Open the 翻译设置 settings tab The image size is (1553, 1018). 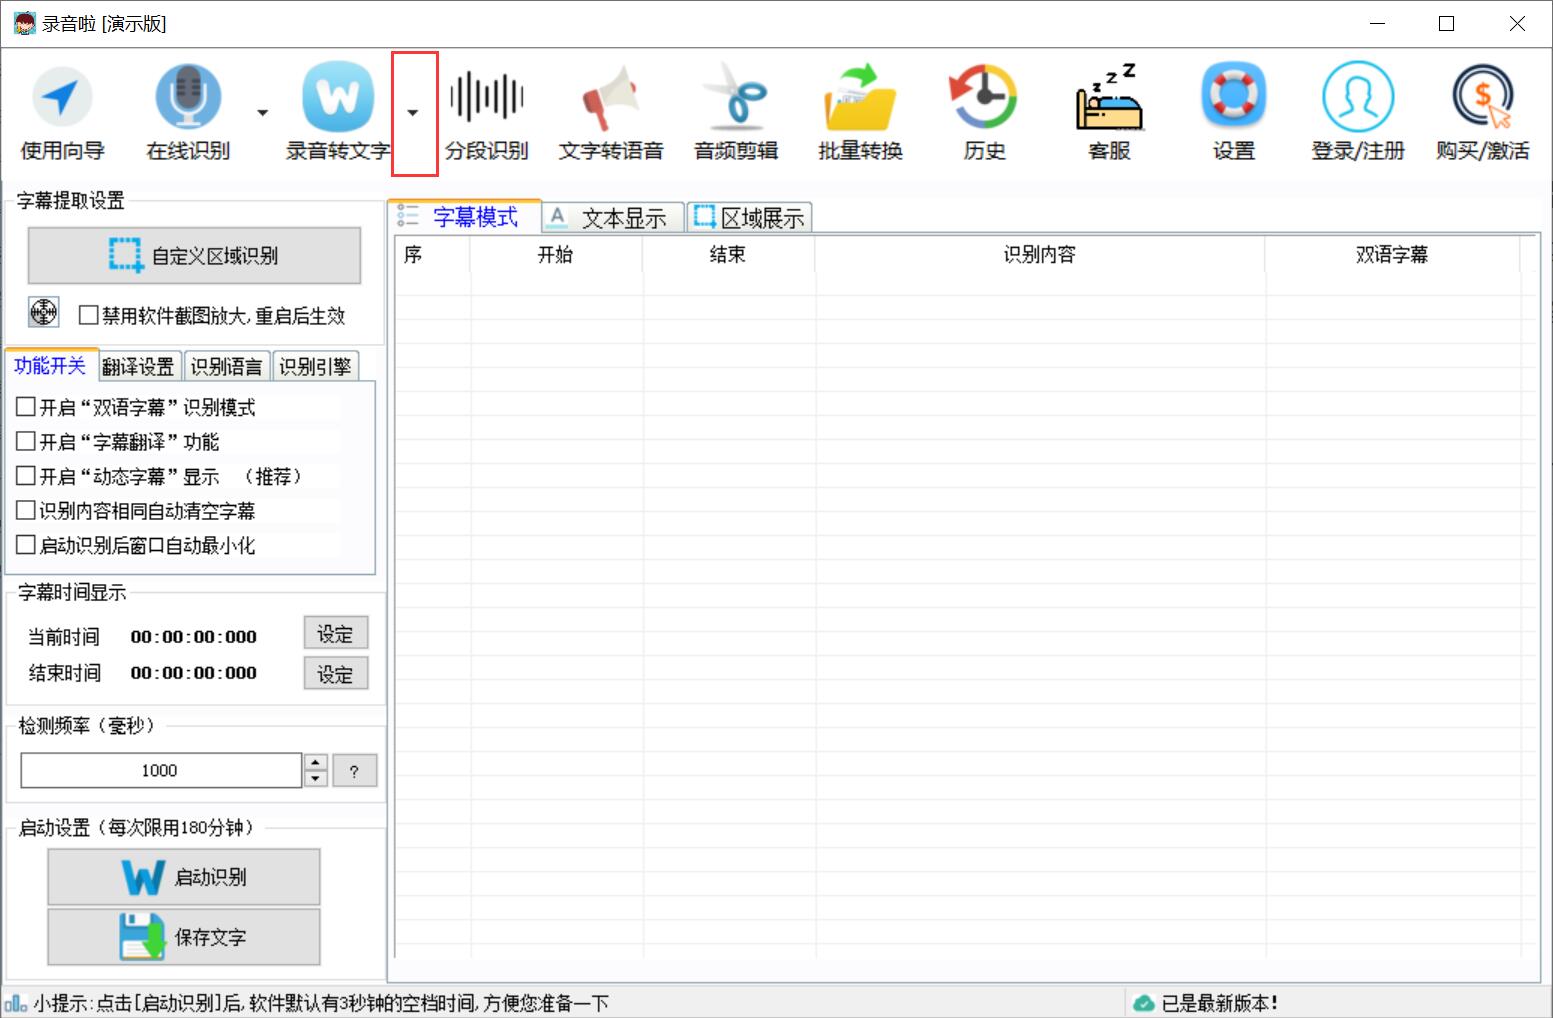[x=139, y=365]
